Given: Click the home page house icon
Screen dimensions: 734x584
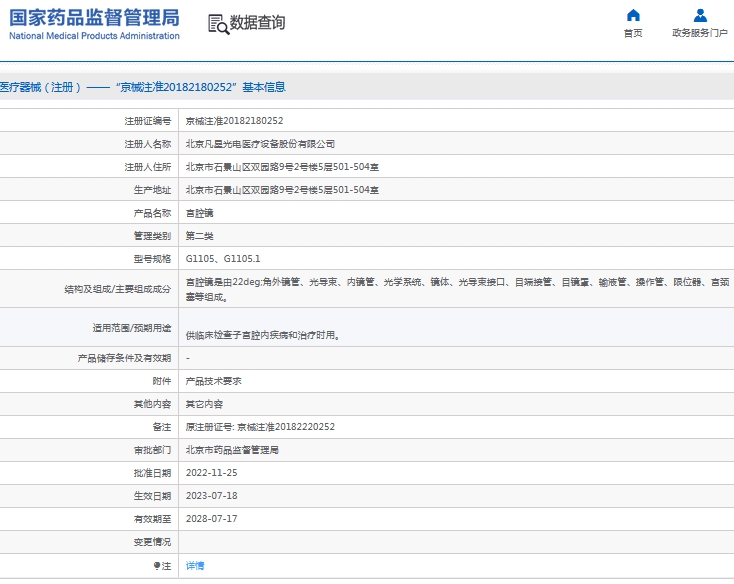Looking at the screenshot, I should pyautogui.click(x=633, y=15).
